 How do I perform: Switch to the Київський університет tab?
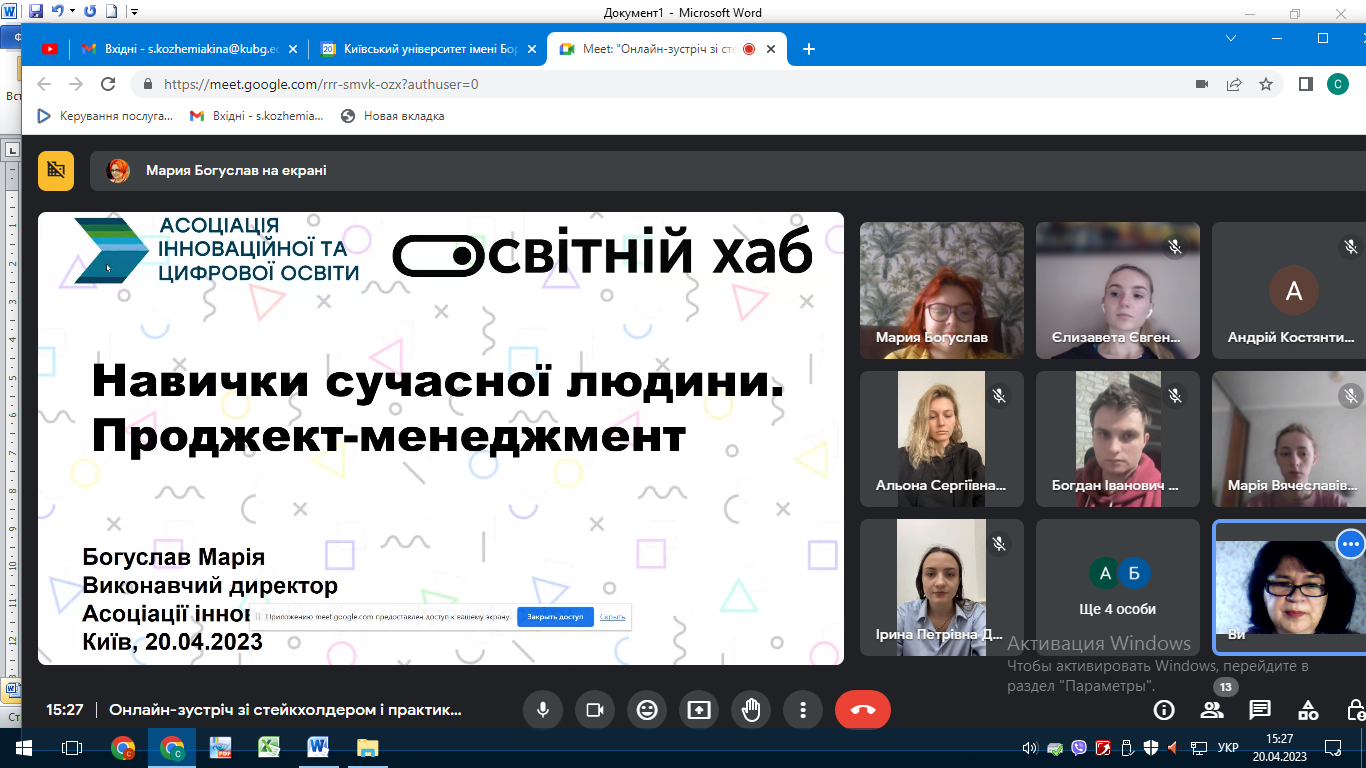coord(420,48)
